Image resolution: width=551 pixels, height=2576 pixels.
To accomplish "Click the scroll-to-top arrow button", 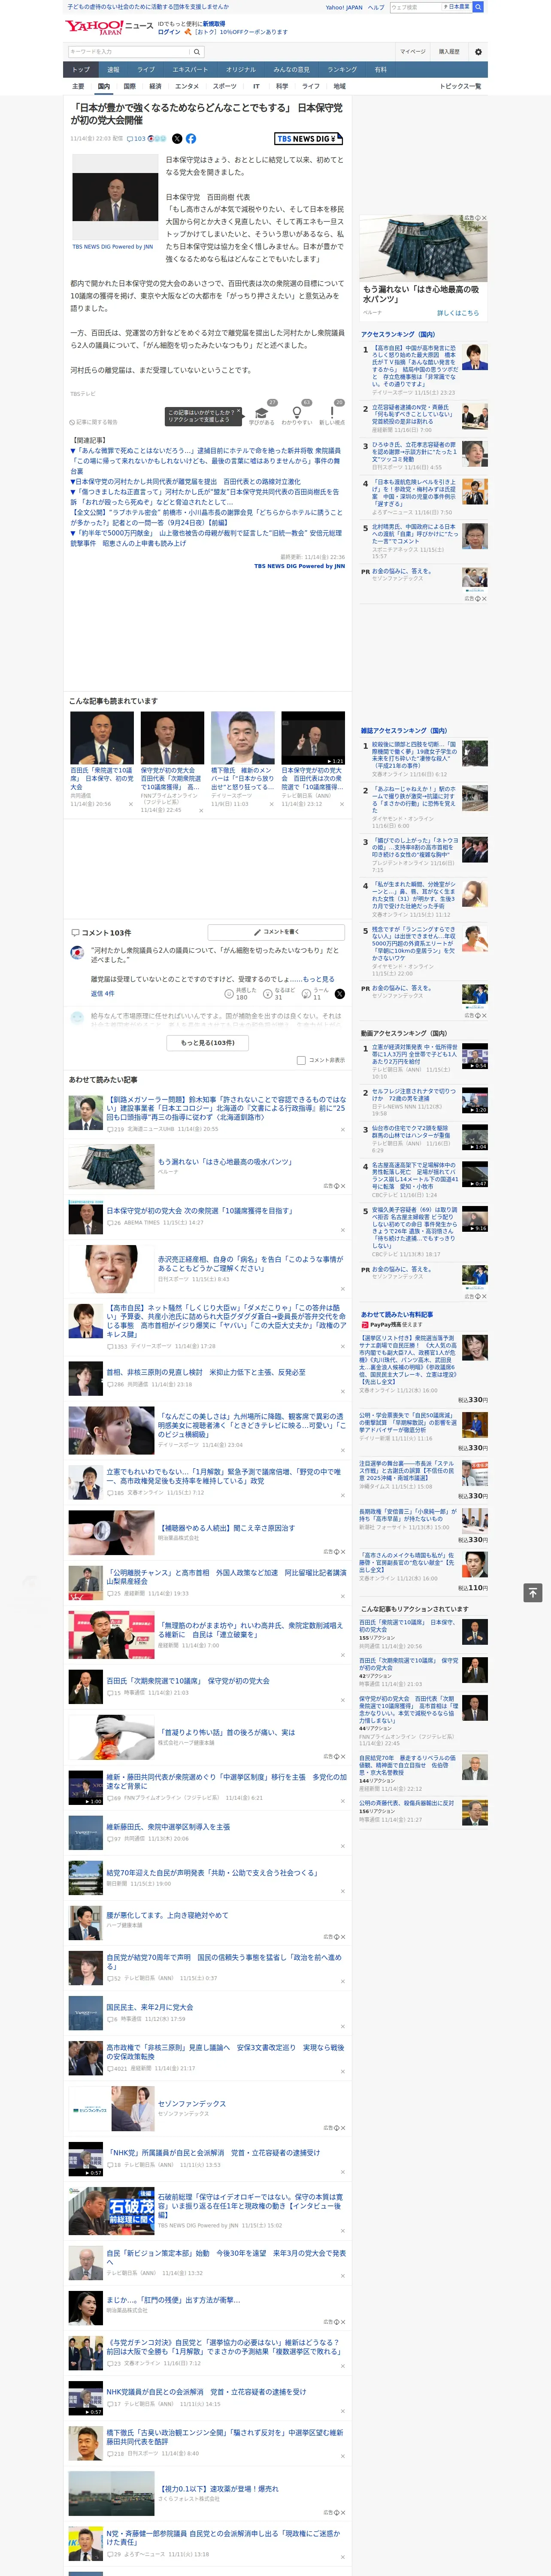I will (533, 1593).
